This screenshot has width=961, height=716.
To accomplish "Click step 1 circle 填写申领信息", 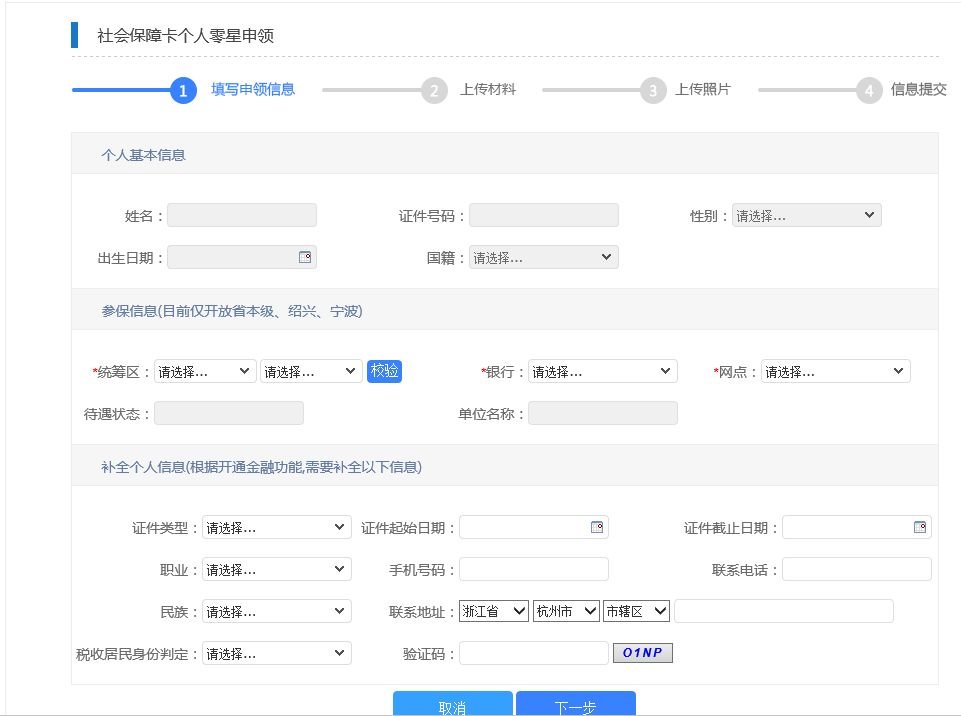I will pyautogui.click(x=182, y=91).
